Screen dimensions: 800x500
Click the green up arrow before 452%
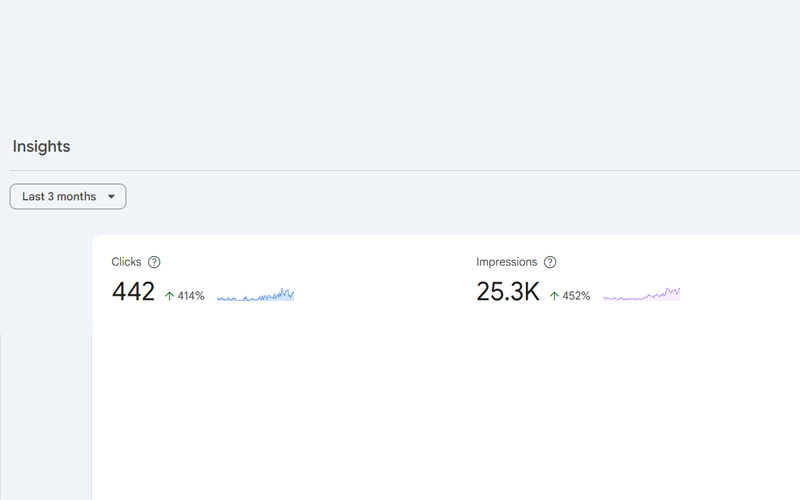[x=554, y=296]
